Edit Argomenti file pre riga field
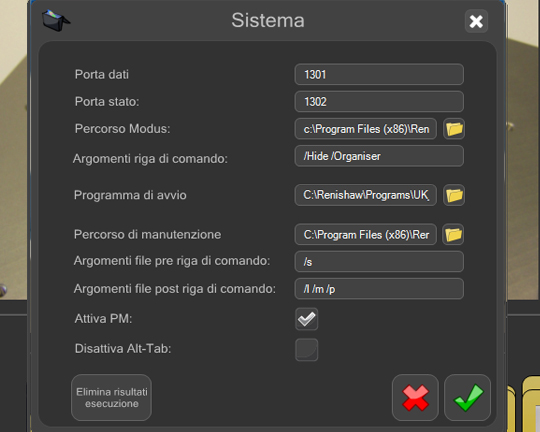Image resolution: width=540 pixels, height=432 pixels. pos(379,261)
